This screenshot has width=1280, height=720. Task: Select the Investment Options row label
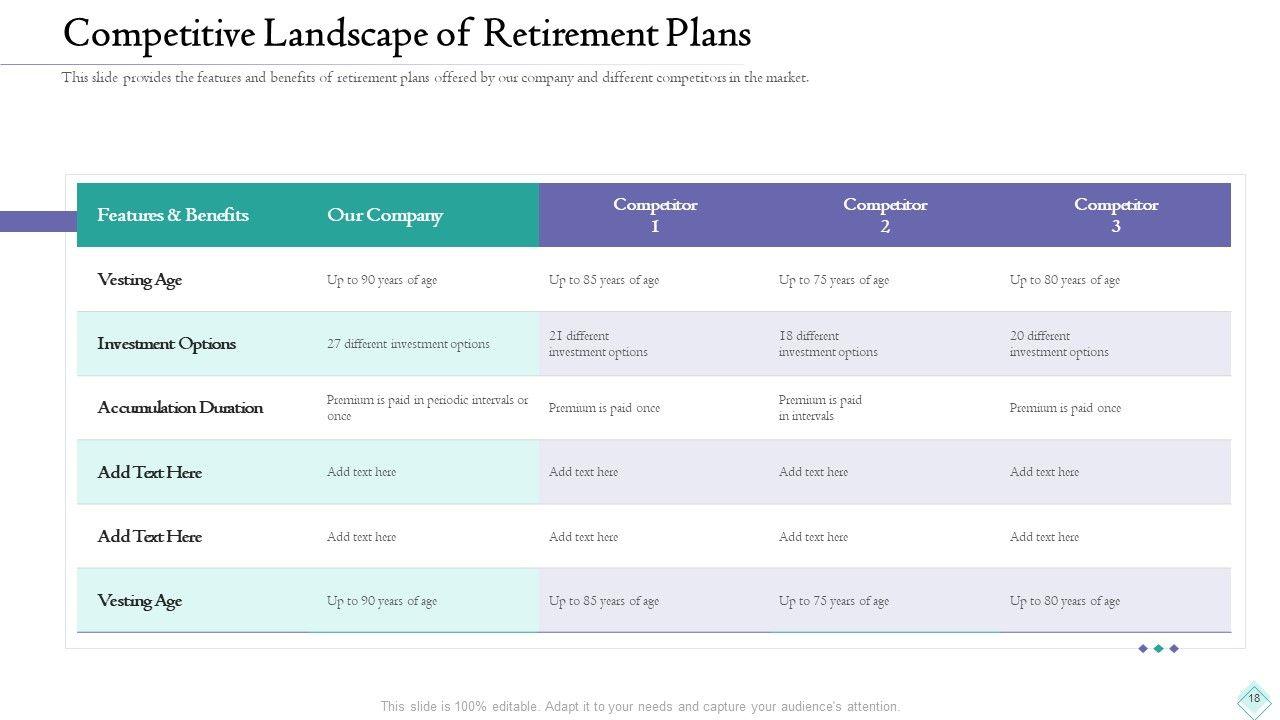166,344
